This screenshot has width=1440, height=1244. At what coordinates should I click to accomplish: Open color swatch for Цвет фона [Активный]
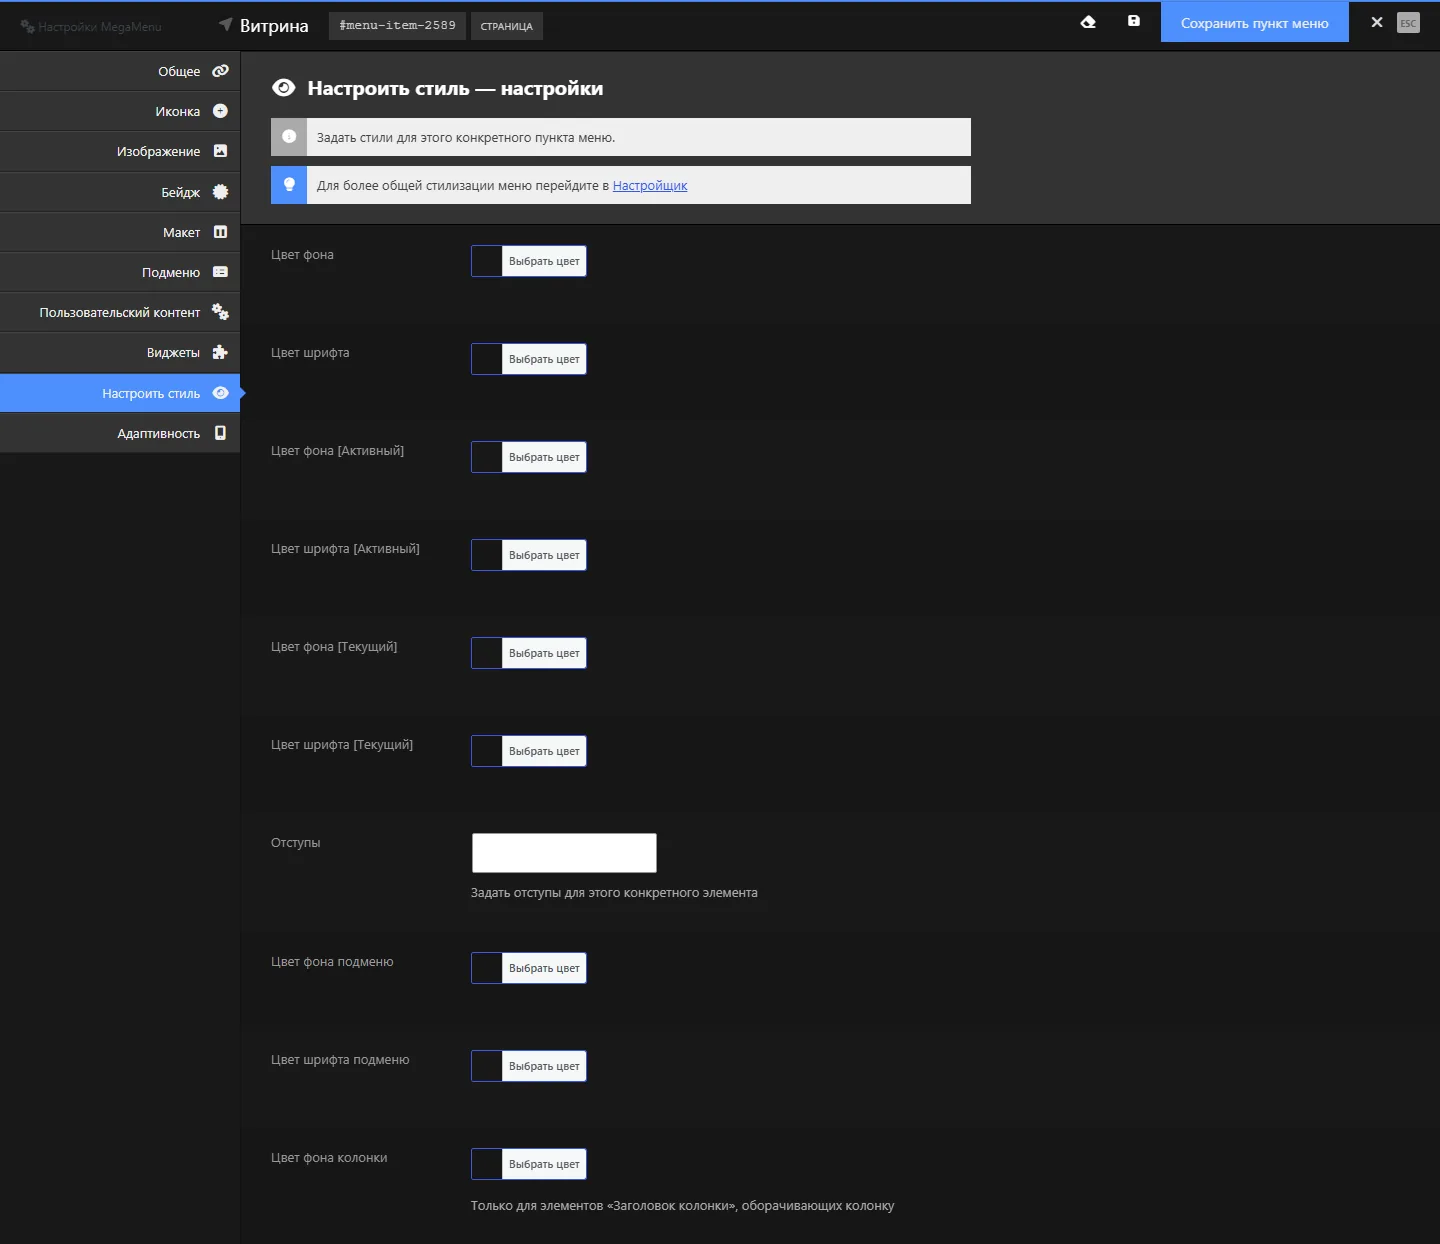tap(487, 457)
